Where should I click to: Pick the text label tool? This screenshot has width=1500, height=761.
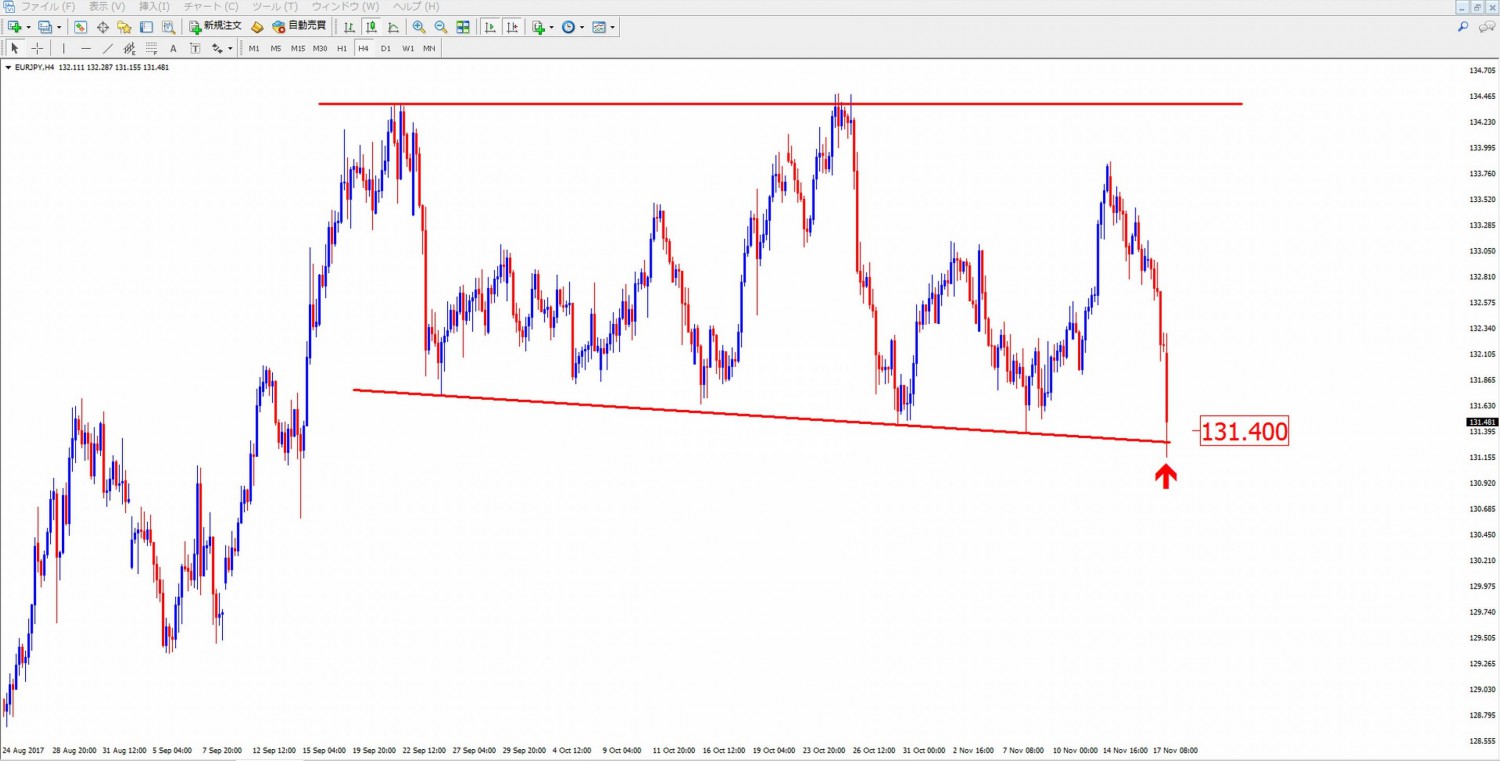173,48
